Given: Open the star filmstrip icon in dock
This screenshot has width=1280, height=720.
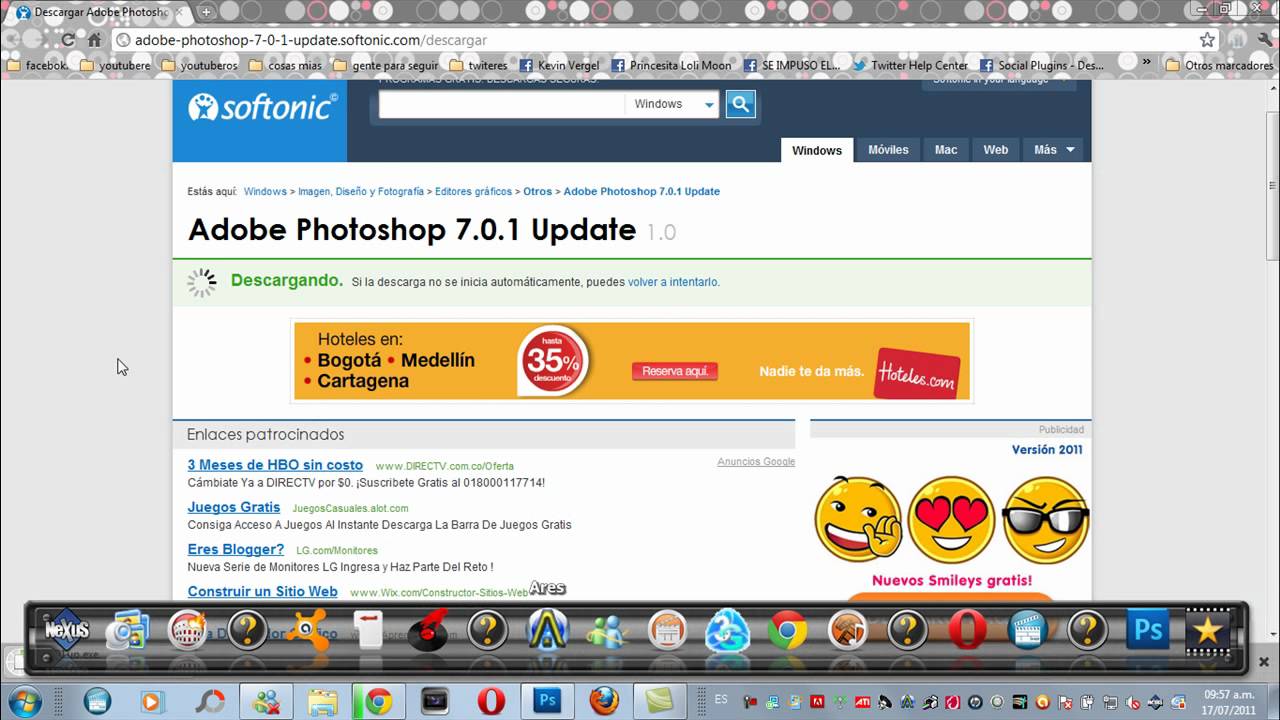Looking at the screenshot, I should (1207, 631).
